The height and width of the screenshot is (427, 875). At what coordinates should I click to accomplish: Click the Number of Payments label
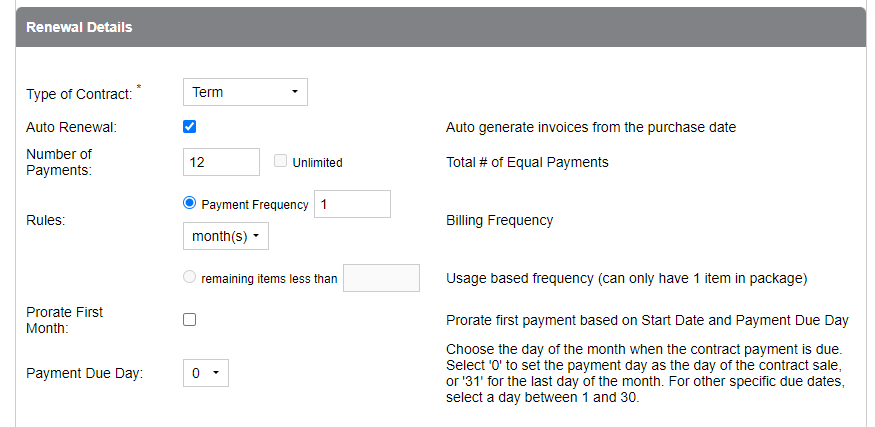(x=59, y=162)
